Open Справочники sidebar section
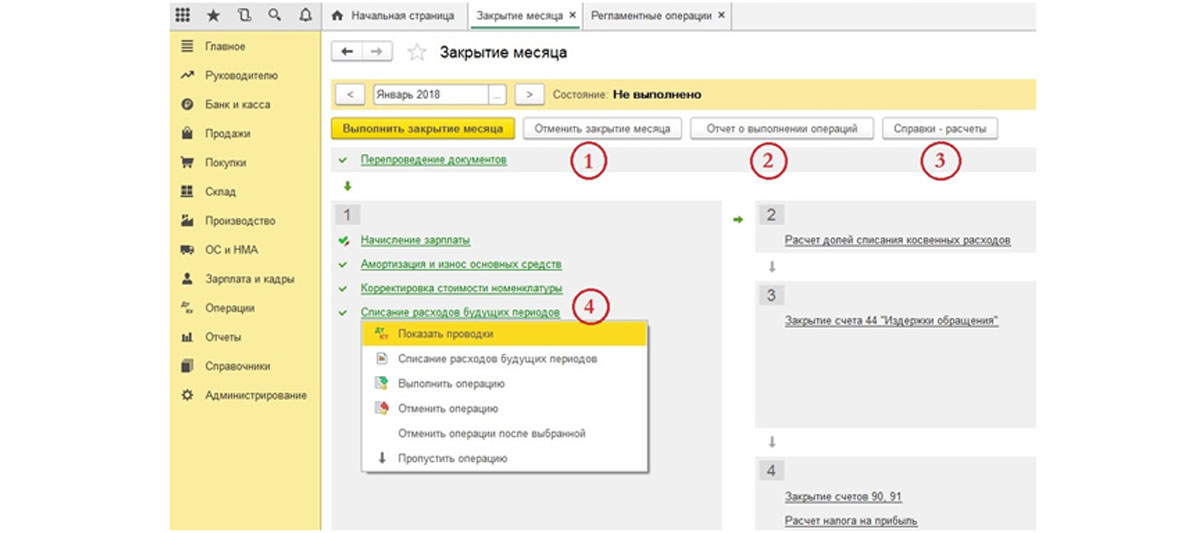Image resolution: width=1200 pixels, height=533 pixels. pyautogui.click(x=237, y=367)
